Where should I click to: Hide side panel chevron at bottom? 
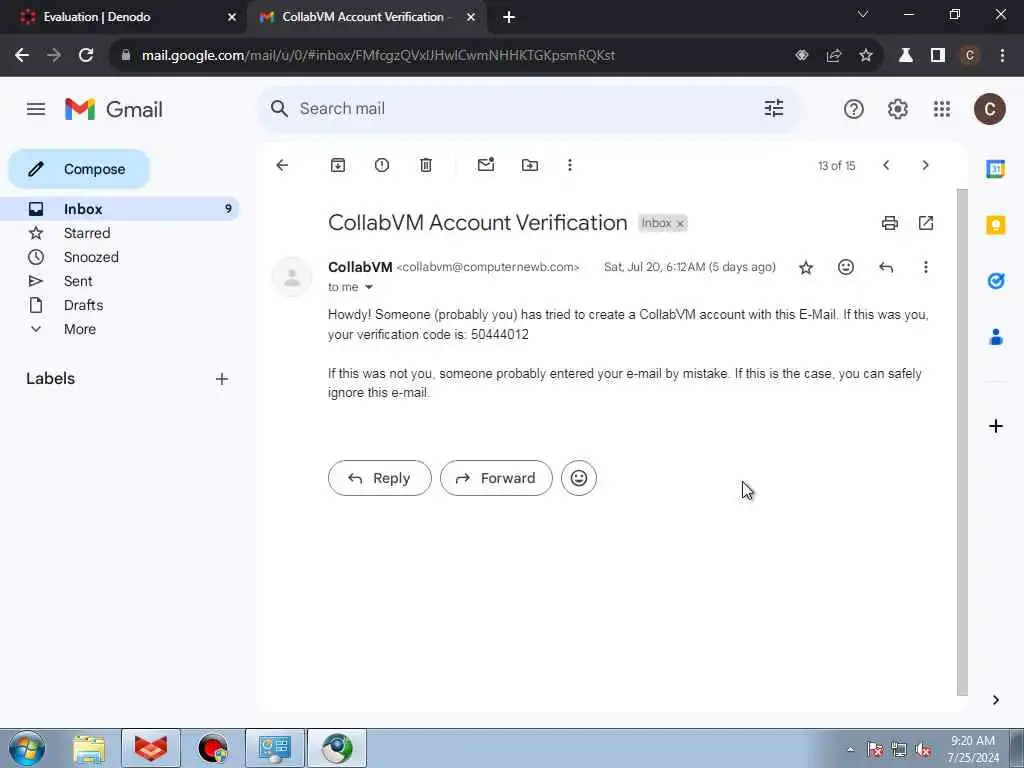pyautogui.click(x=995, y=700)
